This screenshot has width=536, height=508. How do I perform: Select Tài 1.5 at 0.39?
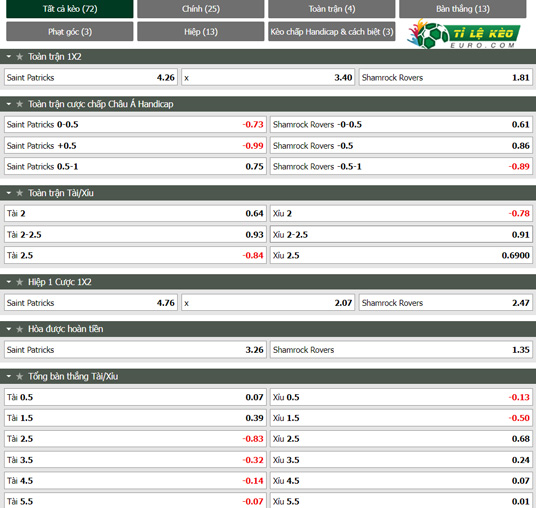click(x=135, y=418)
